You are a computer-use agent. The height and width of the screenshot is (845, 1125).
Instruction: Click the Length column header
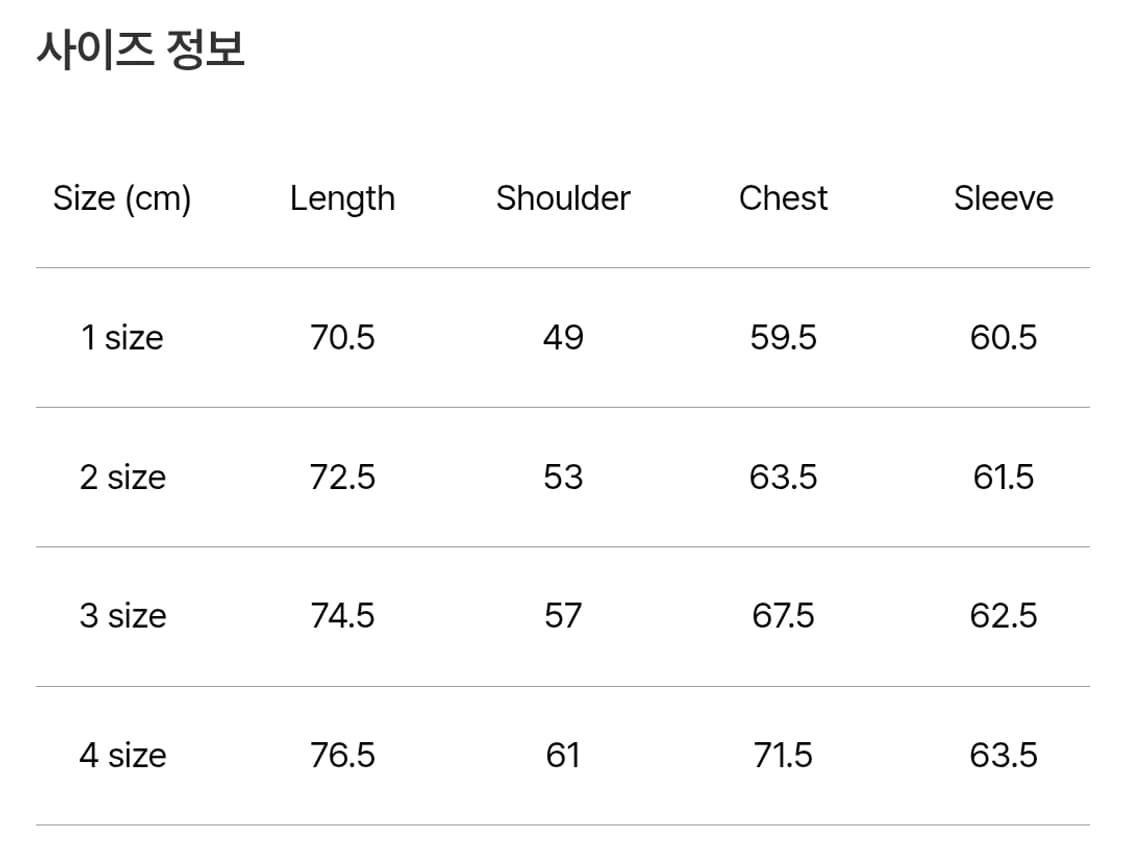[342, 198]
